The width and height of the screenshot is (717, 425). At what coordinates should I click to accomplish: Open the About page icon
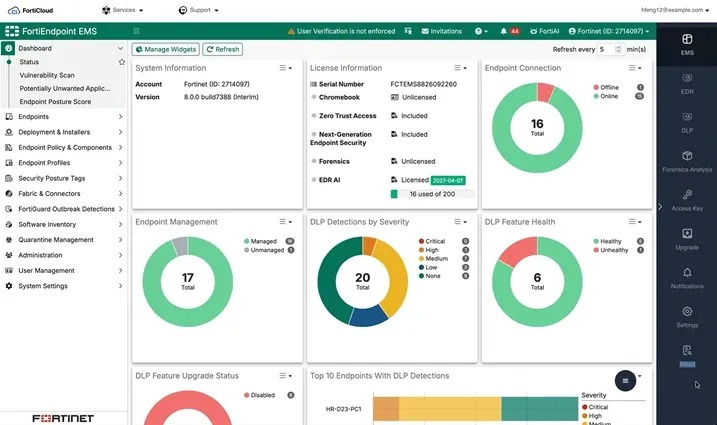[687, 350]
